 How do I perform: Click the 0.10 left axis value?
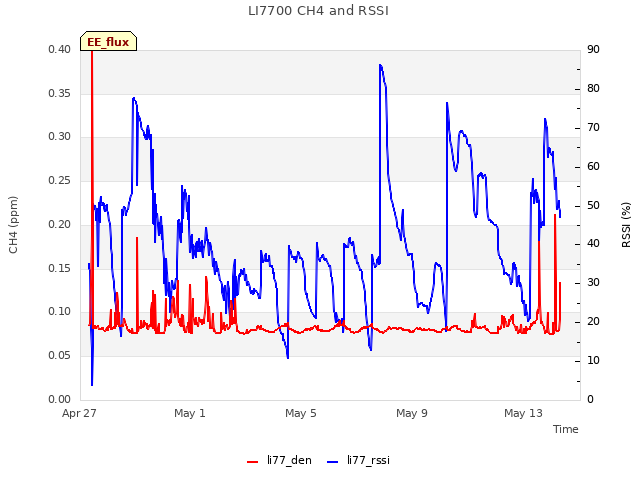tap(60, 311)
